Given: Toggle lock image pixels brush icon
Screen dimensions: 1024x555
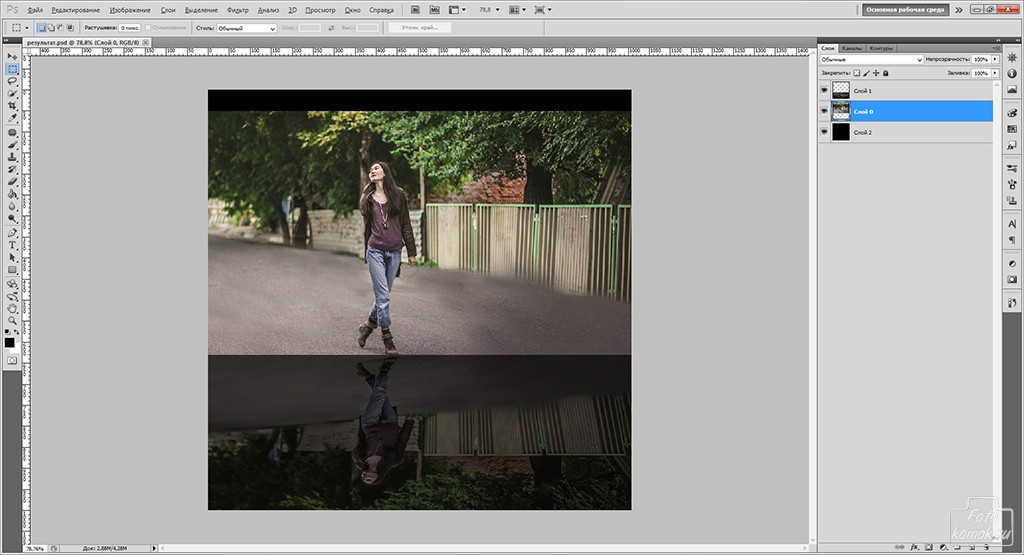Looking at the screenshot, I should (x=867, y=73).
